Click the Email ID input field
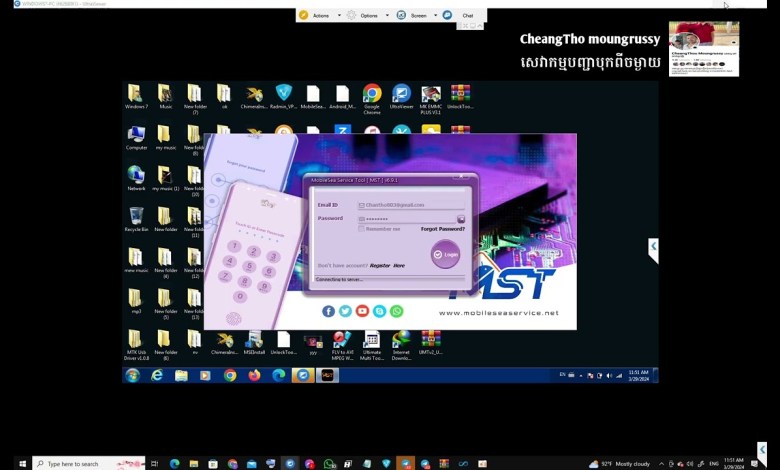The height and width of the screenshot is (470, 780). tap(410, 204)
